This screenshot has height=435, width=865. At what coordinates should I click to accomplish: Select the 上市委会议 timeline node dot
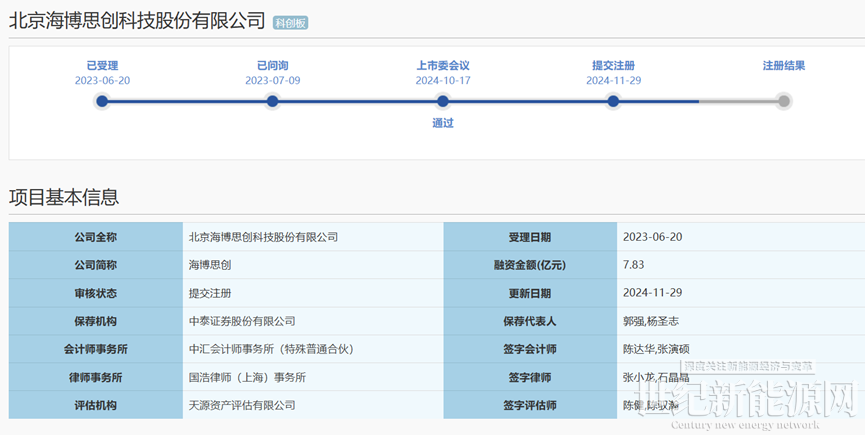[442, 101]
